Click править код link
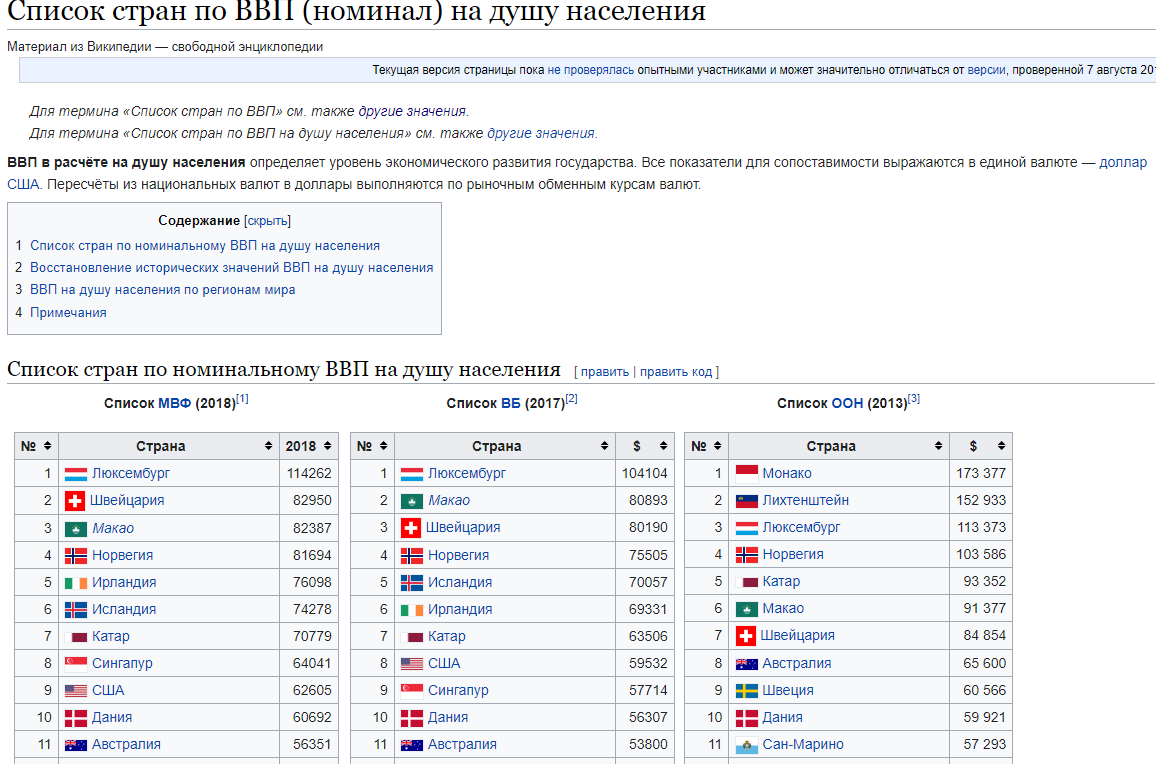1156x764 pixels. (x=676, y=372)
